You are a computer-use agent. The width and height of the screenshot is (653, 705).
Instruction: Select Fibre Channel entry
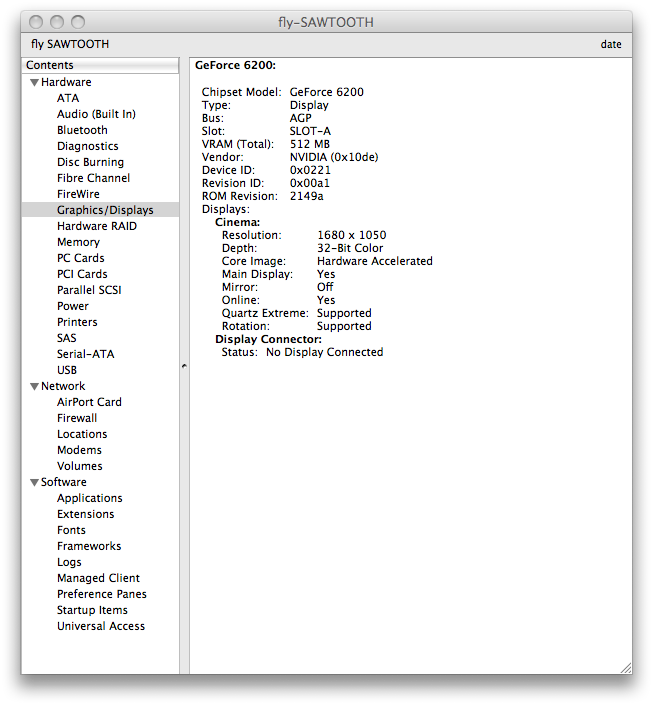[94, 178]
